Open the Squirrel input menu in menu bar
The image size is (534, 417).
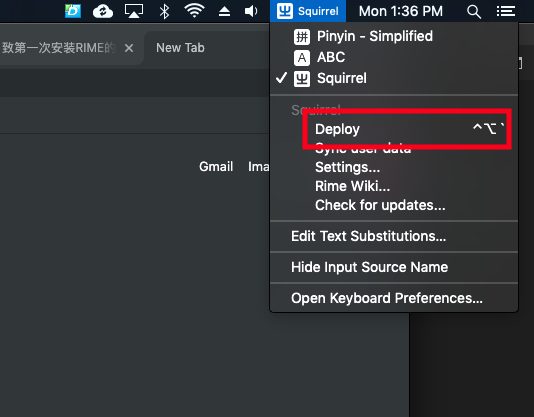[x=308, y=11]
